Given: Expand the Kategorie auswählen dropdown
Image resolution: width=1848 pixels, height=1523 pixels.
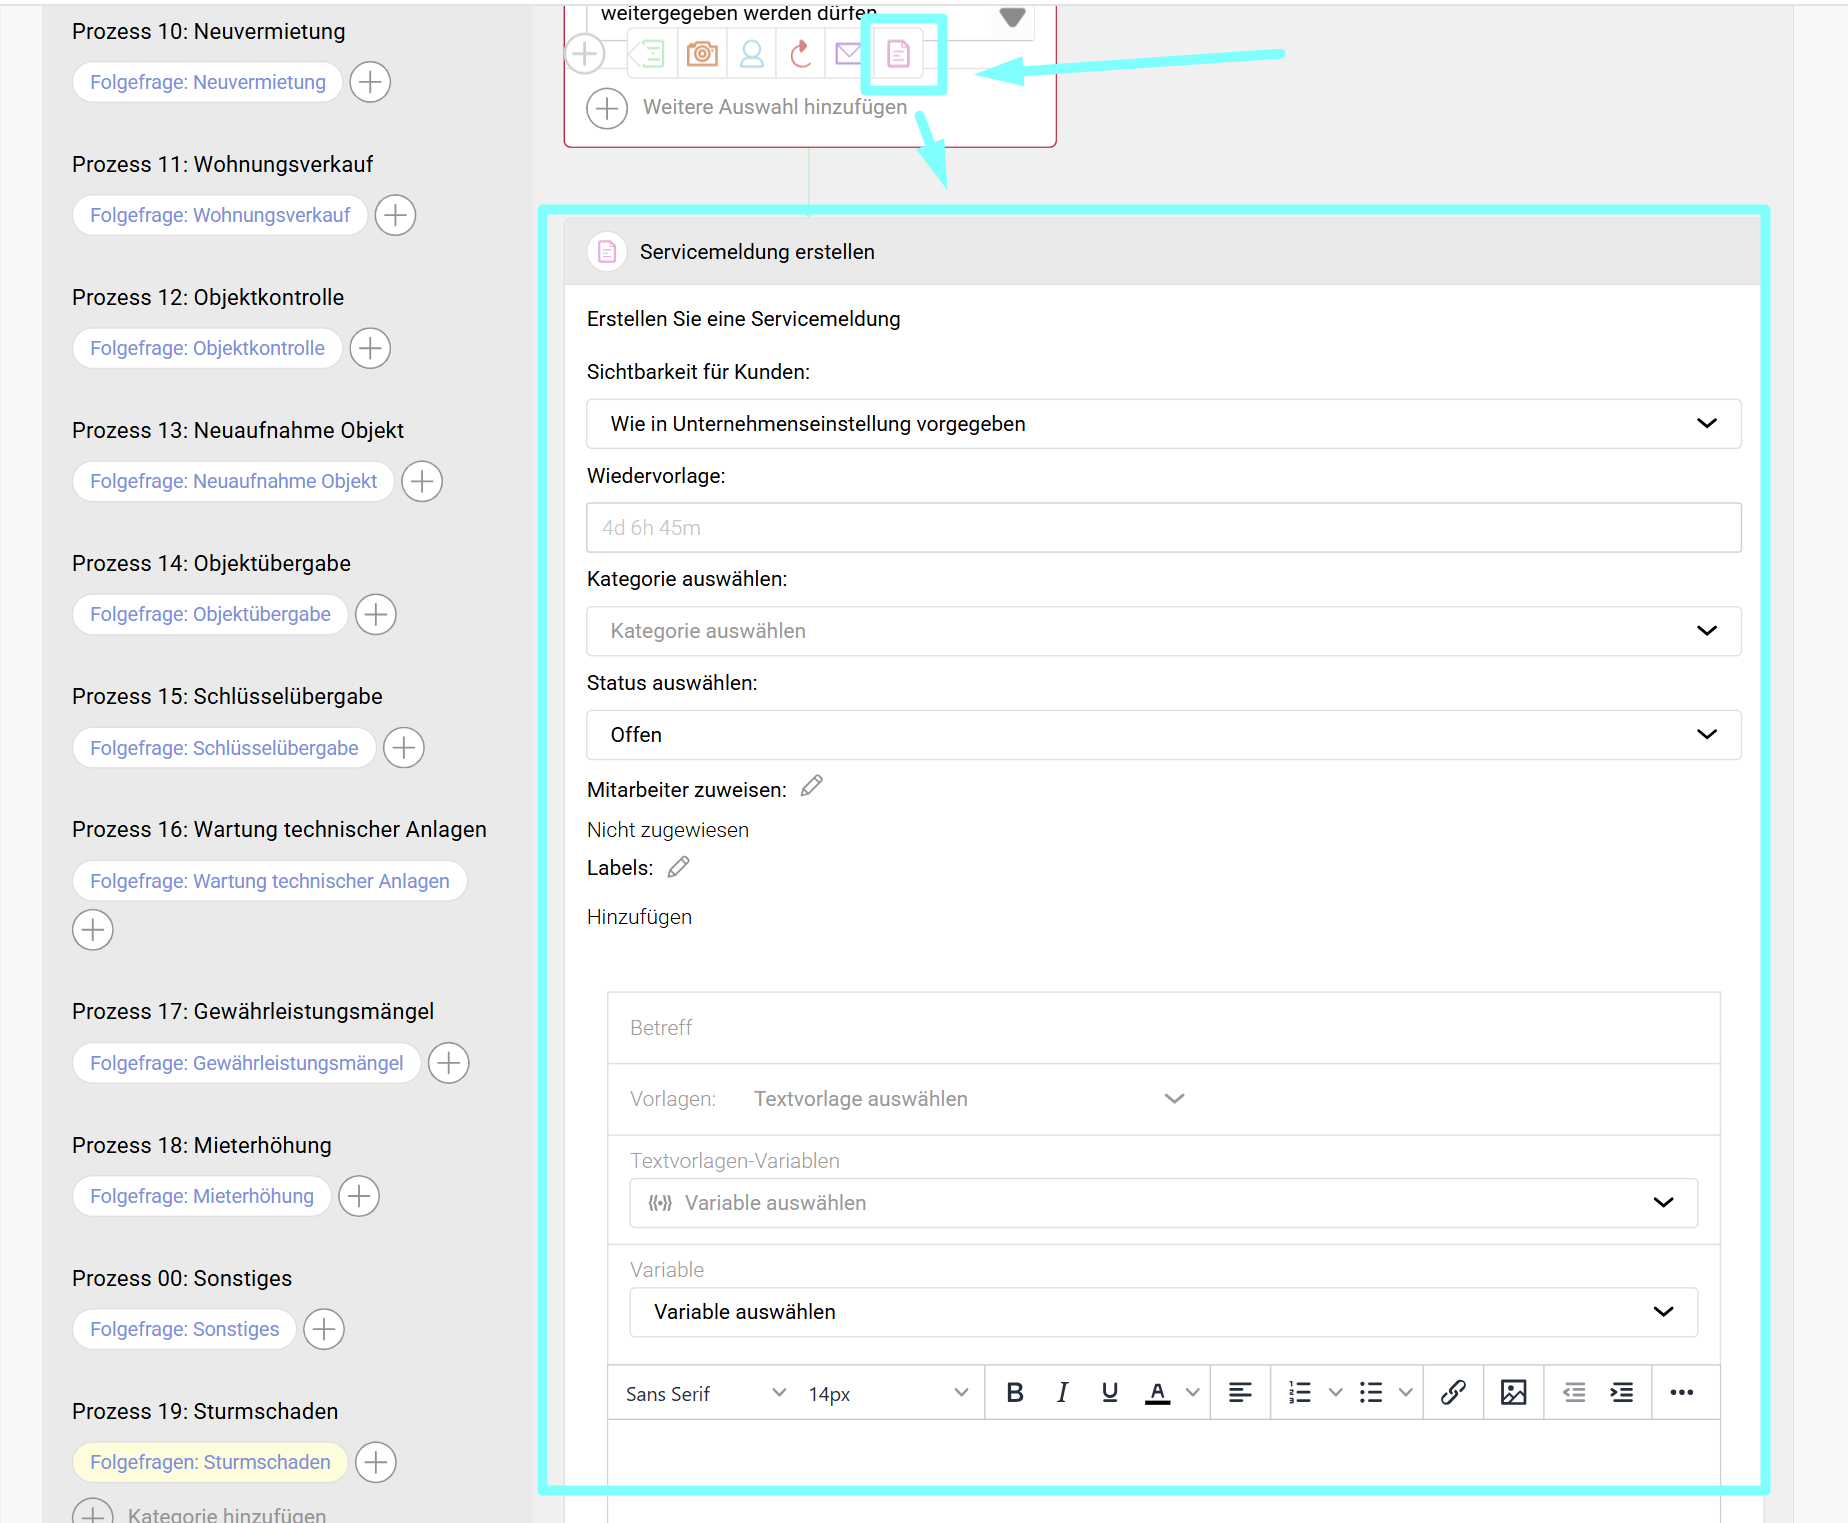Looking at the screenshot, I should [1163, 631].
